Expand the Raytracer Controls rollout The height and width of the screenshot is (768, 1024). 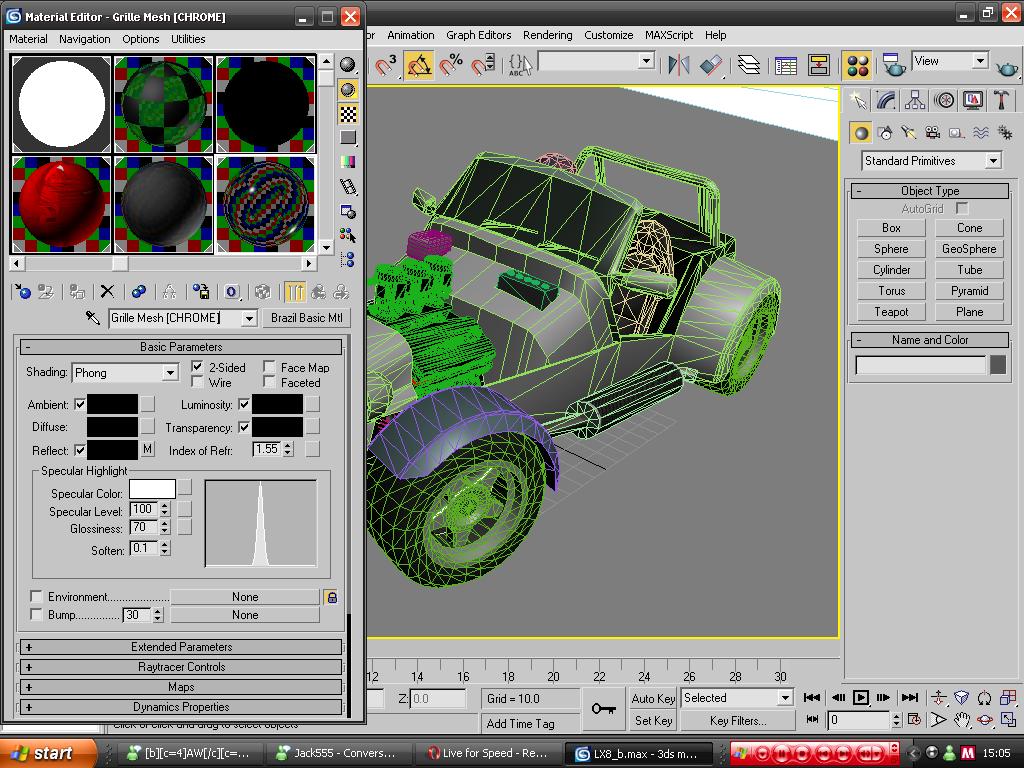181,667
